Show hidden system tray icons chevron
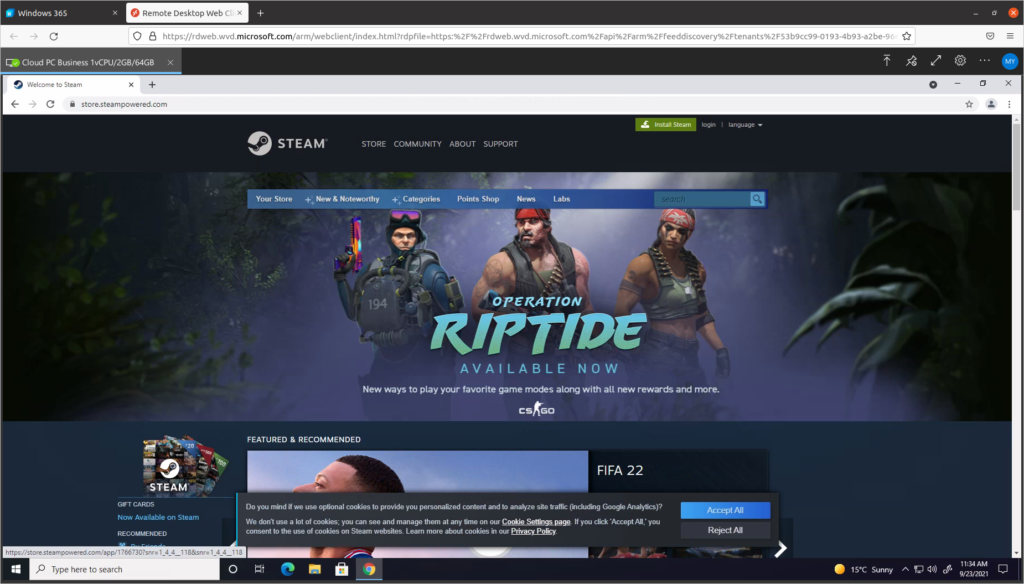 point(905,569)
